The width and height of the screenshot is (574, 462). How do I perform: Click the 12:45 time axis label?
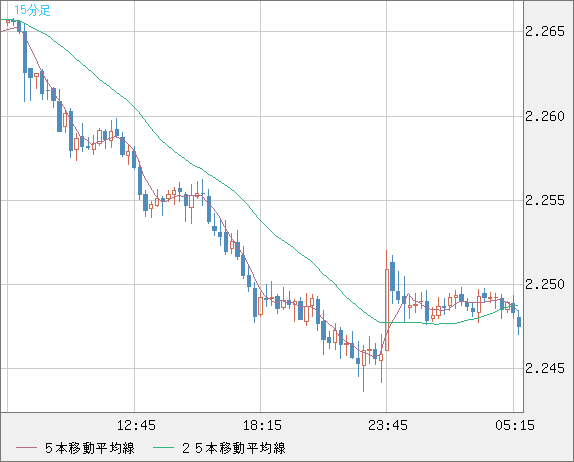(136, 425)
